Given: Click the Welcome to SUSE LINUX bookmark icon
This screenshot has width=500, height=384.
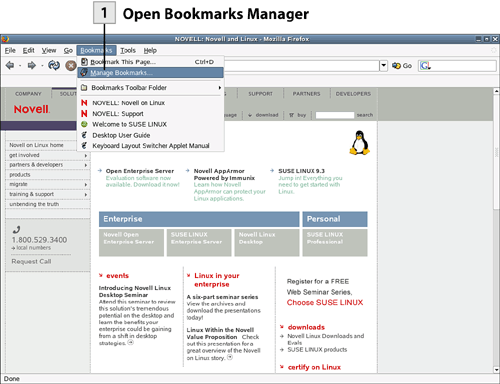Looking at the screenshot, I should [84, 124].
